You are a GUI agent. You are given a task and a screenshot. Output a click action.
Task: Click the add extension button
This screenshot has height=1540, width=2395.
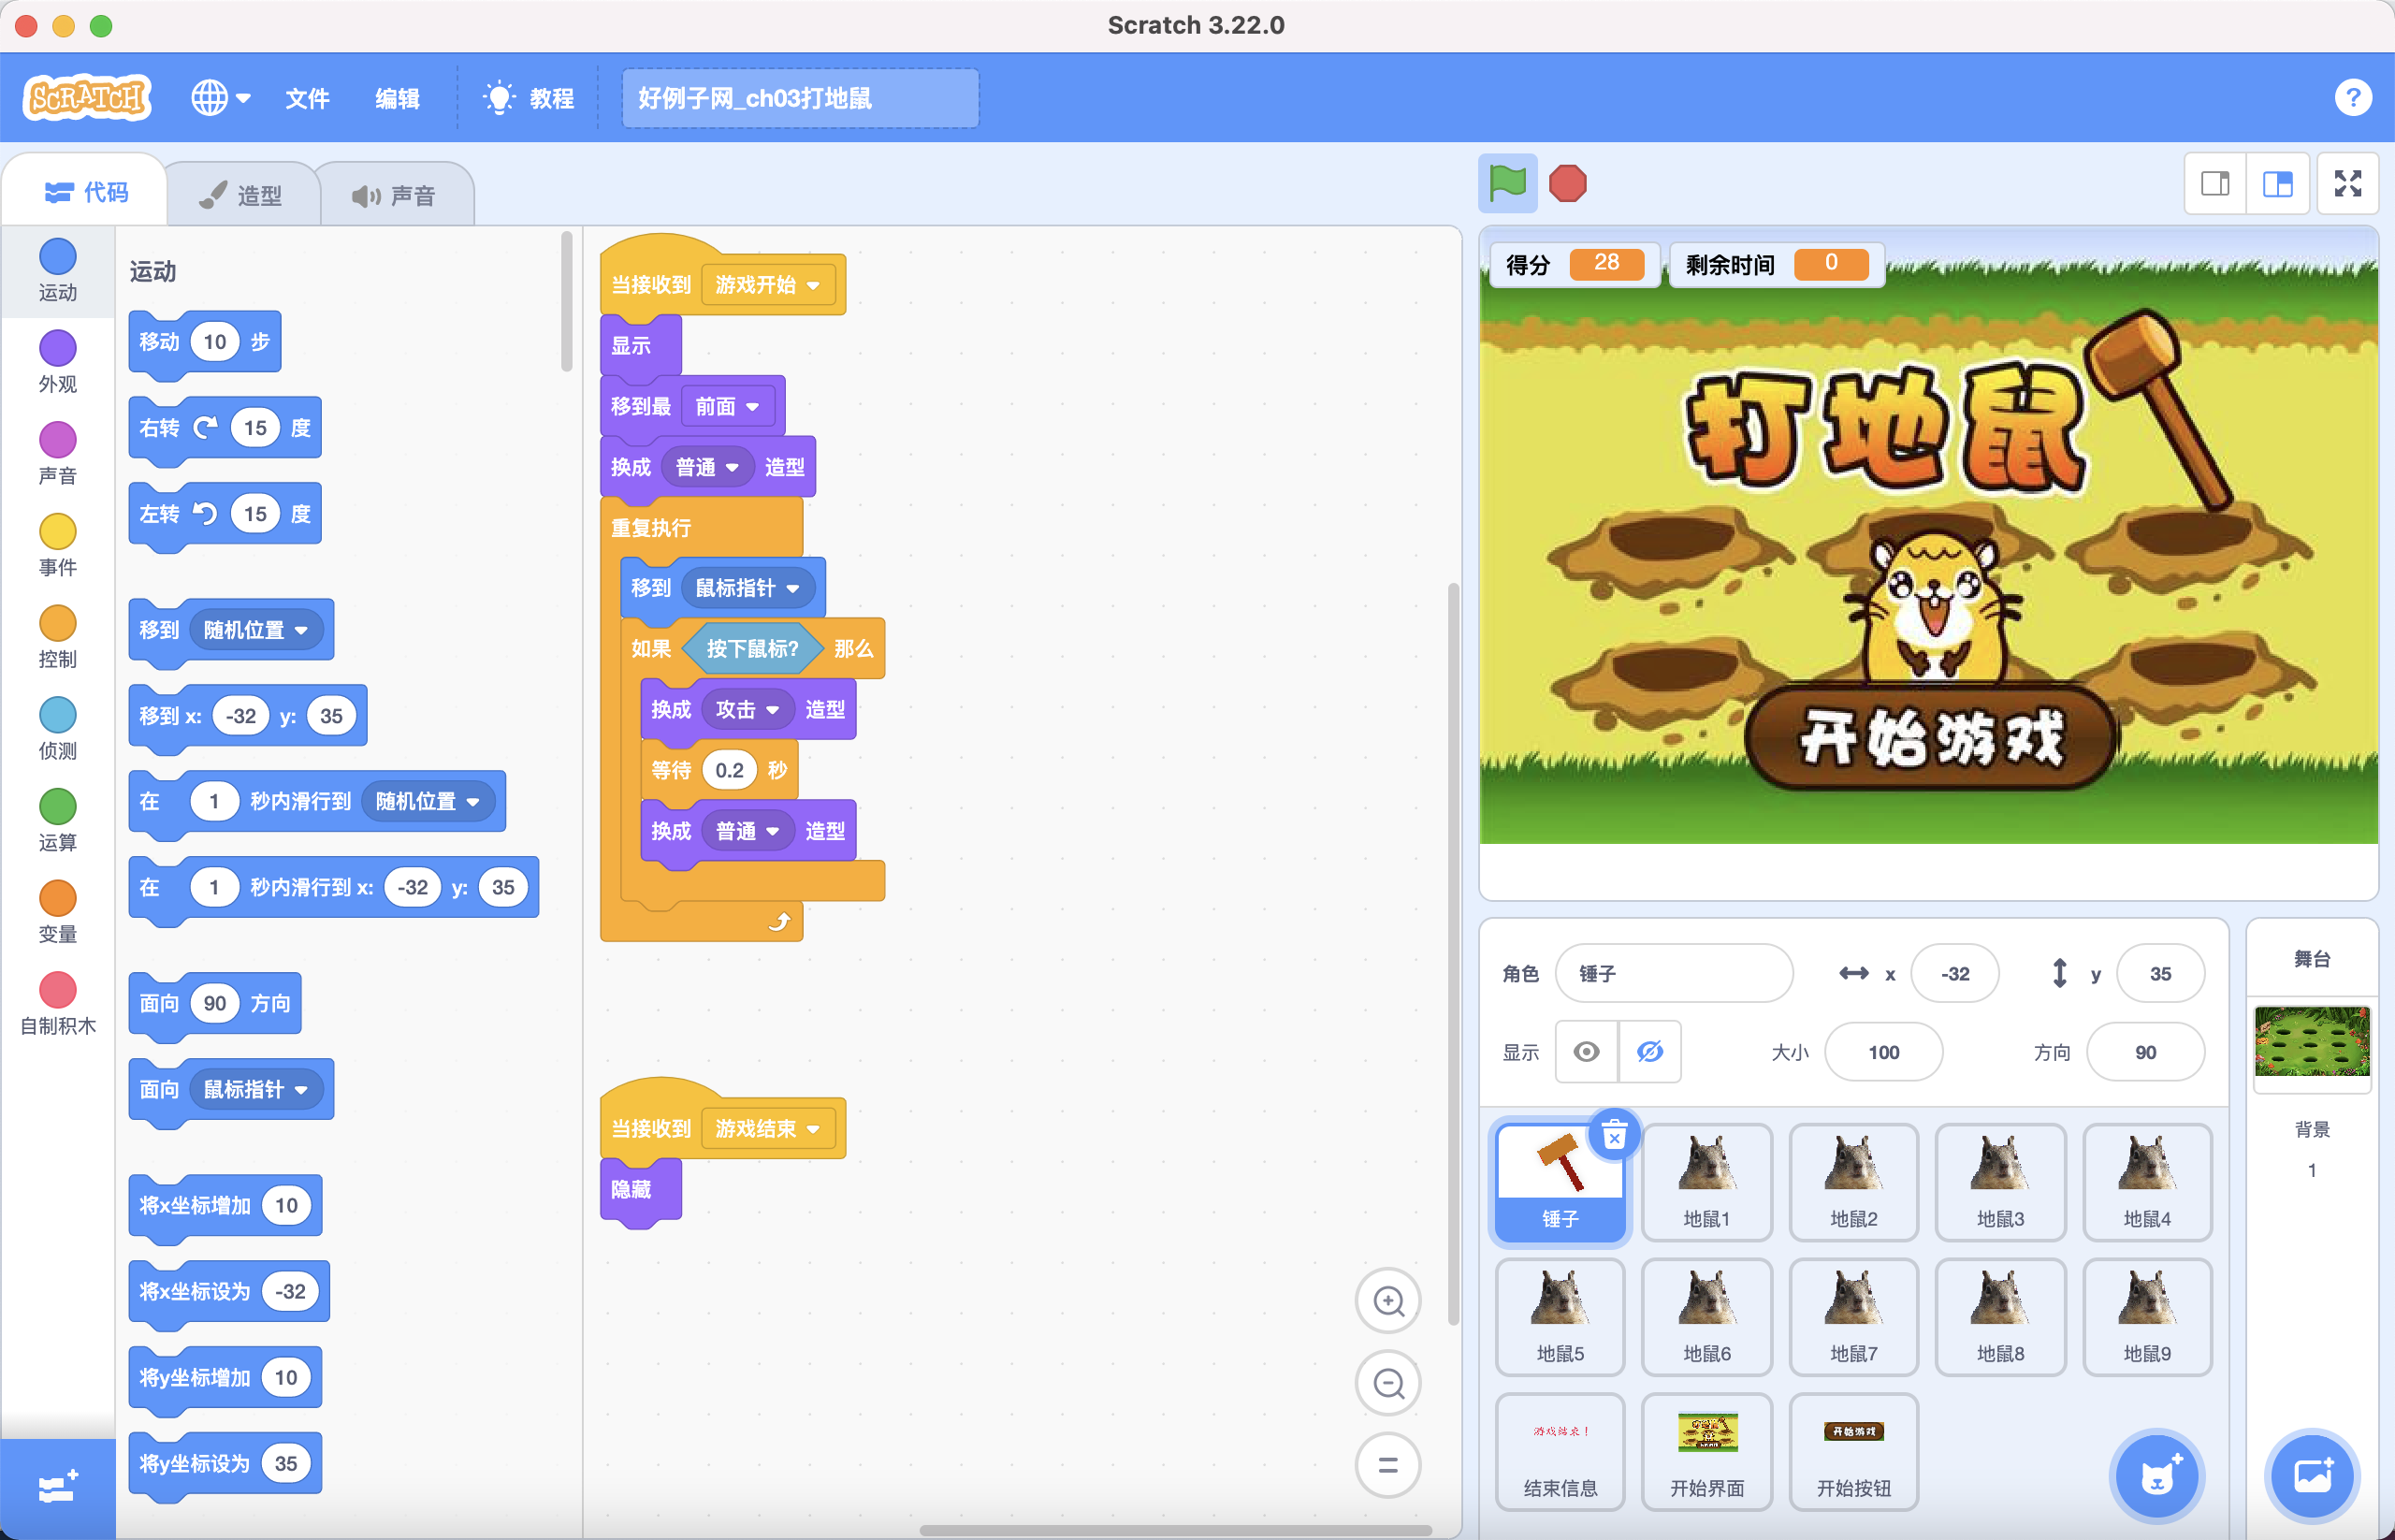coord(57,1488)
